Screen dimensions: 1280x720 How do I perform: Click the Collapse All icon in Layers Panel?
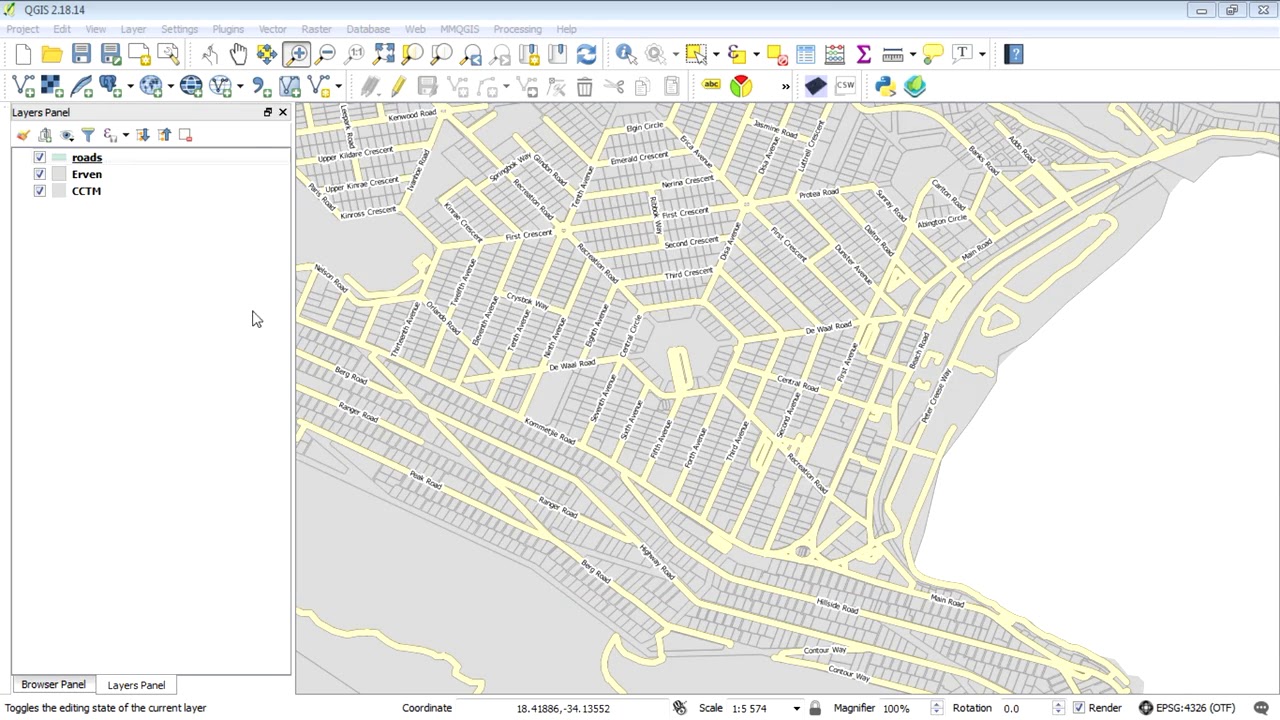164,135
